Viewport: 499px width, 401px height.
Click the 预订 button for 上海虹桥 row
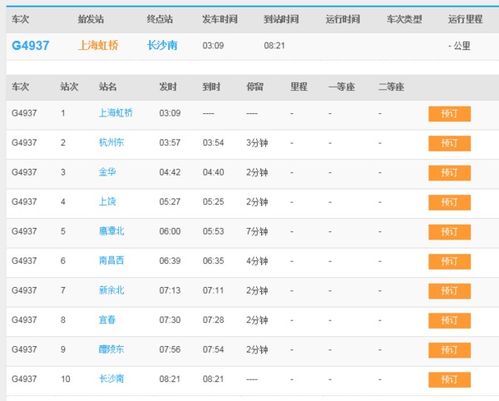(449, 114)
